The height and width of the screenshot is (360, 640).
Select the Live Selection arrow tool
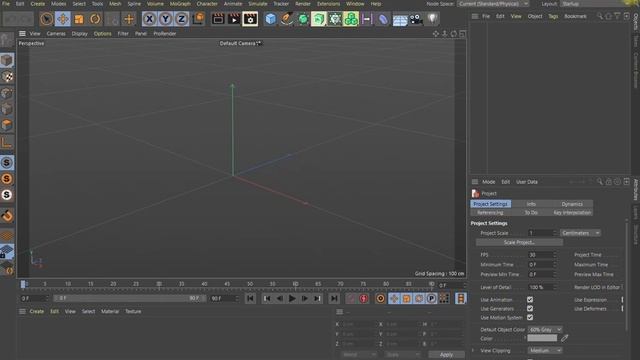pos(47,19)
